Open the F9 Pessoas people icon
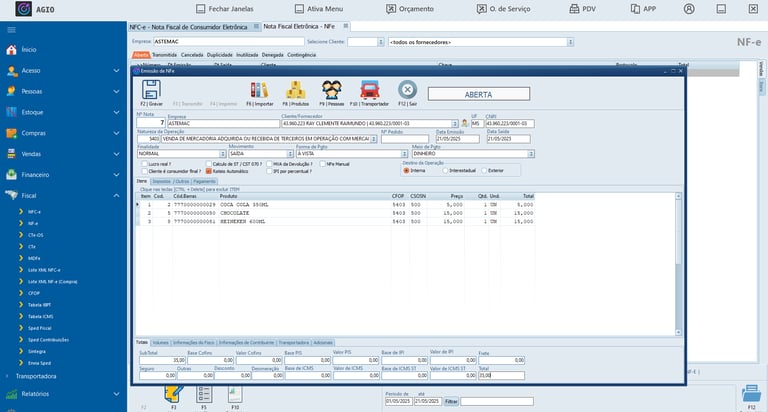The width and height of the screenshot is (768, 412). (332, 90)
